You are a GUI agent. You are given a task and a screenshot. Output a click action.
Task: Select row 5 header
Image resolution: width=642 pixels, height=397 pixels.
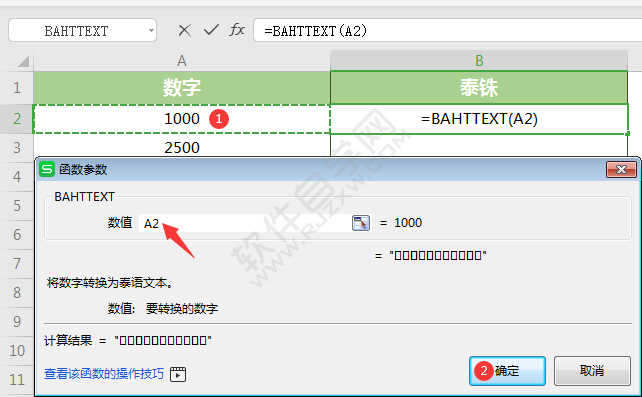pos(17,205)
